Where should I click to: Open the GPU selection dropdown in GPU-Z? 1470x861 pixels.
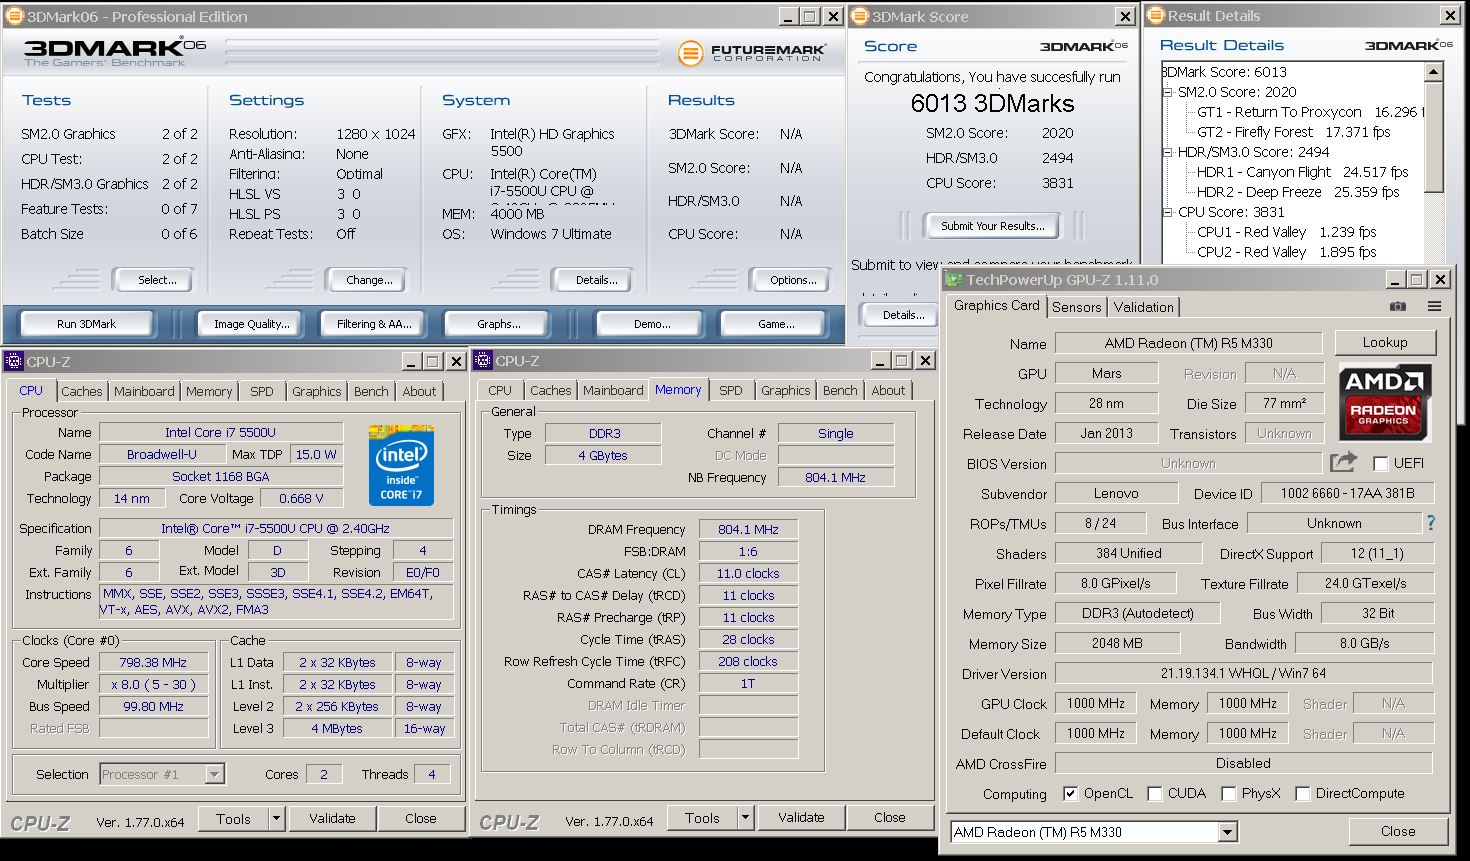[1227, 832]
